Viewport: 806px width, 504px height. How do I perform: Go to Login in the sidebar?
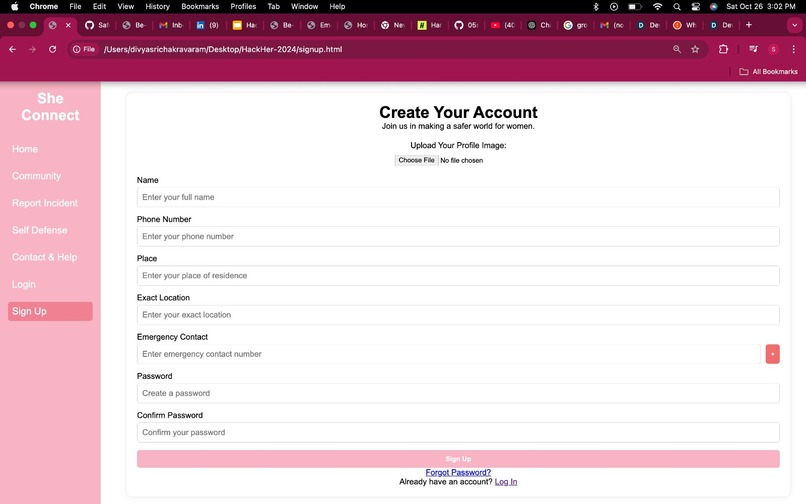tap(24, 284)
